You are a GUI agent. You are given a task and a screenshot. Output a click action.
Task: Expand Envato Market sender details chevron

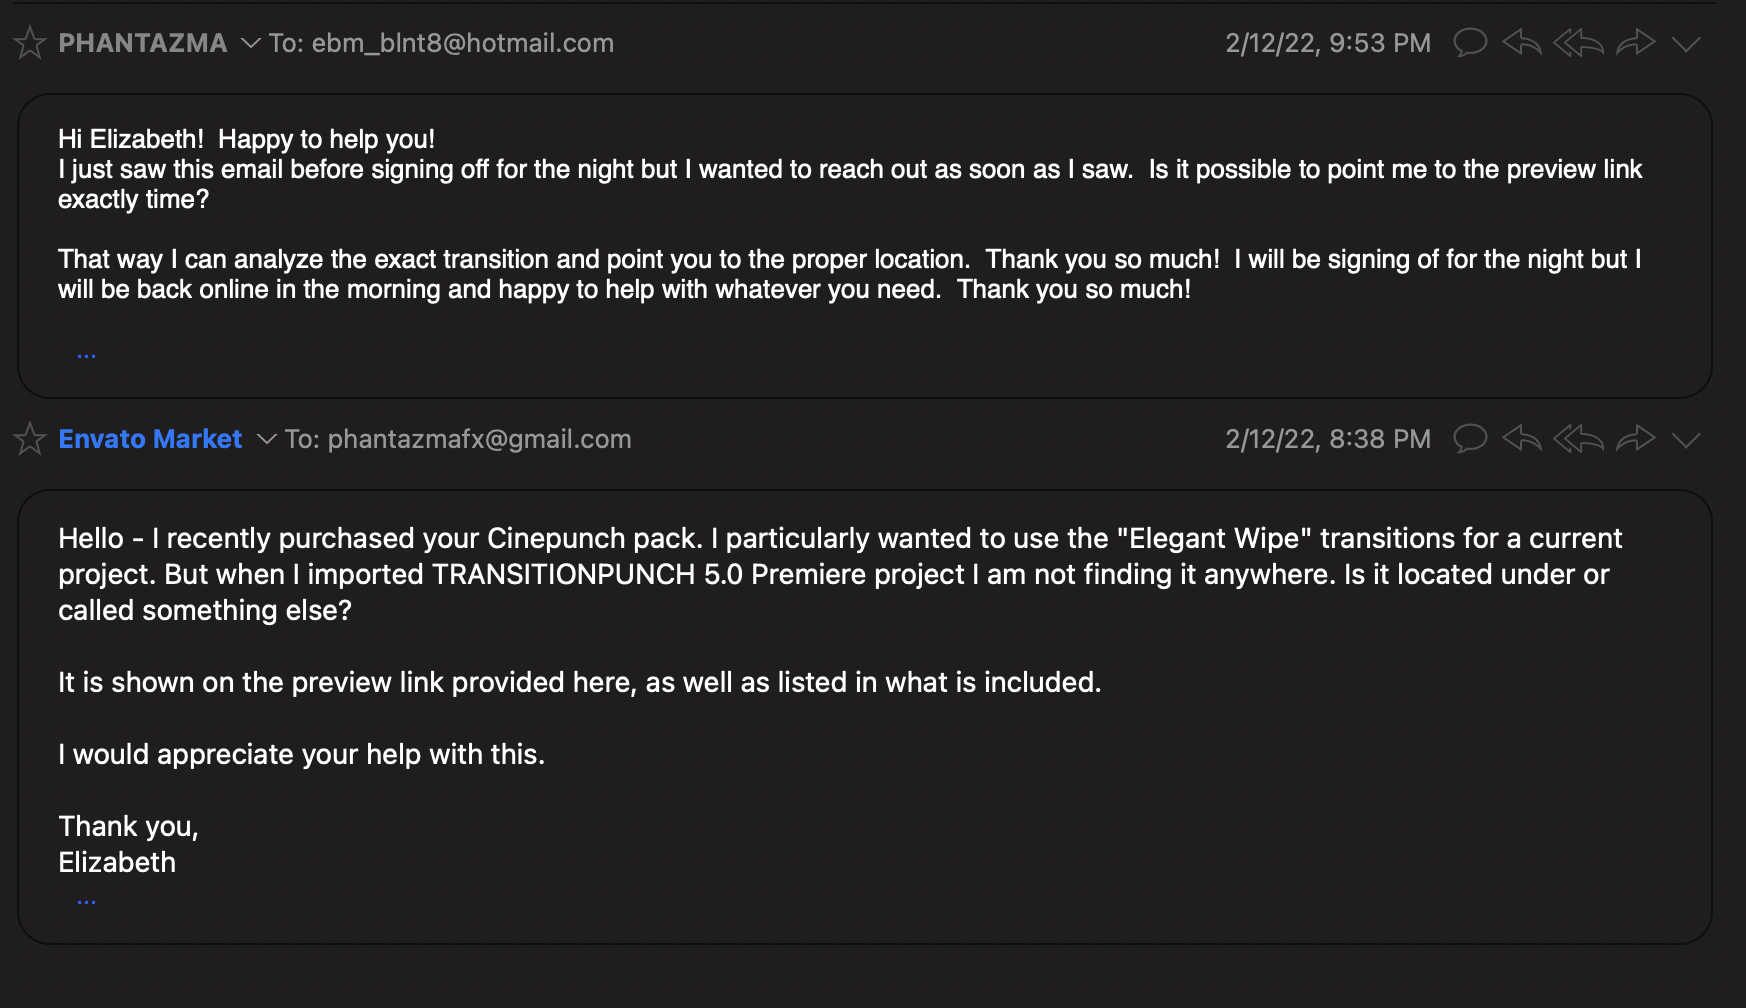(267, 440)
